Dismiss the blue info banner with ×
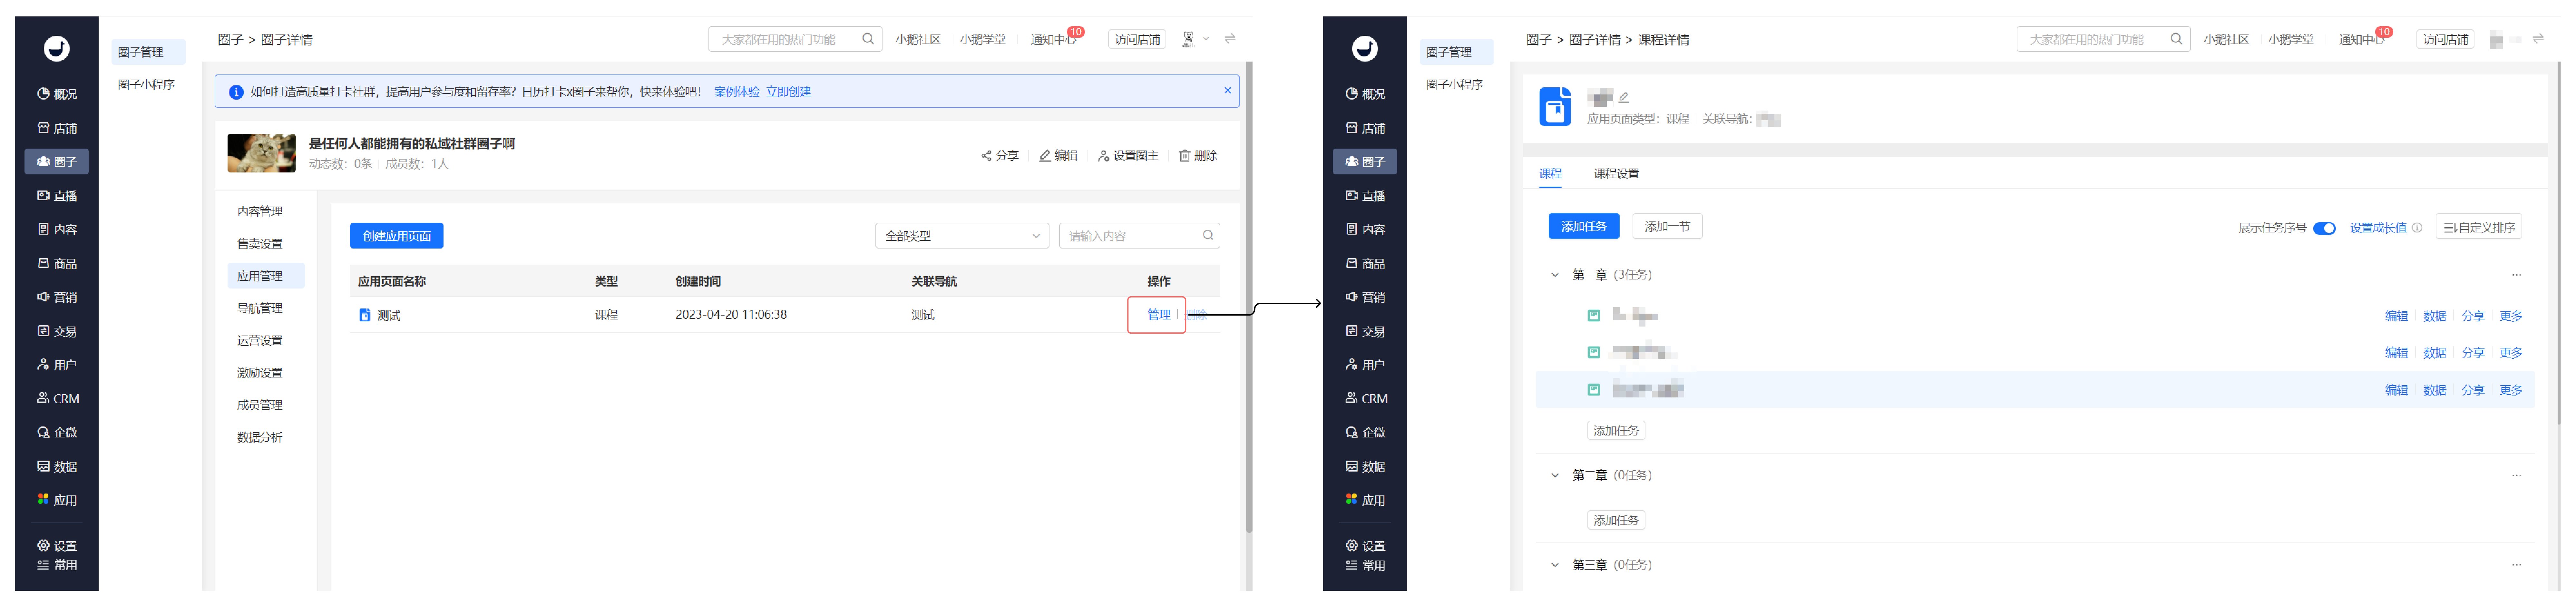 click(1228, 91)
